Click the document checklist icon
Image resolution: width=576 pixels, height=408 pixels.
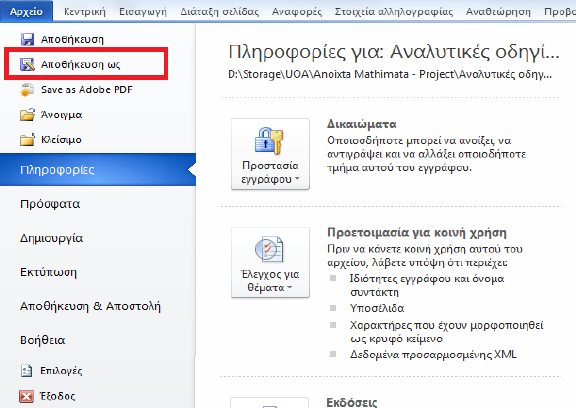pyautogui.click(x=269, y=249)
